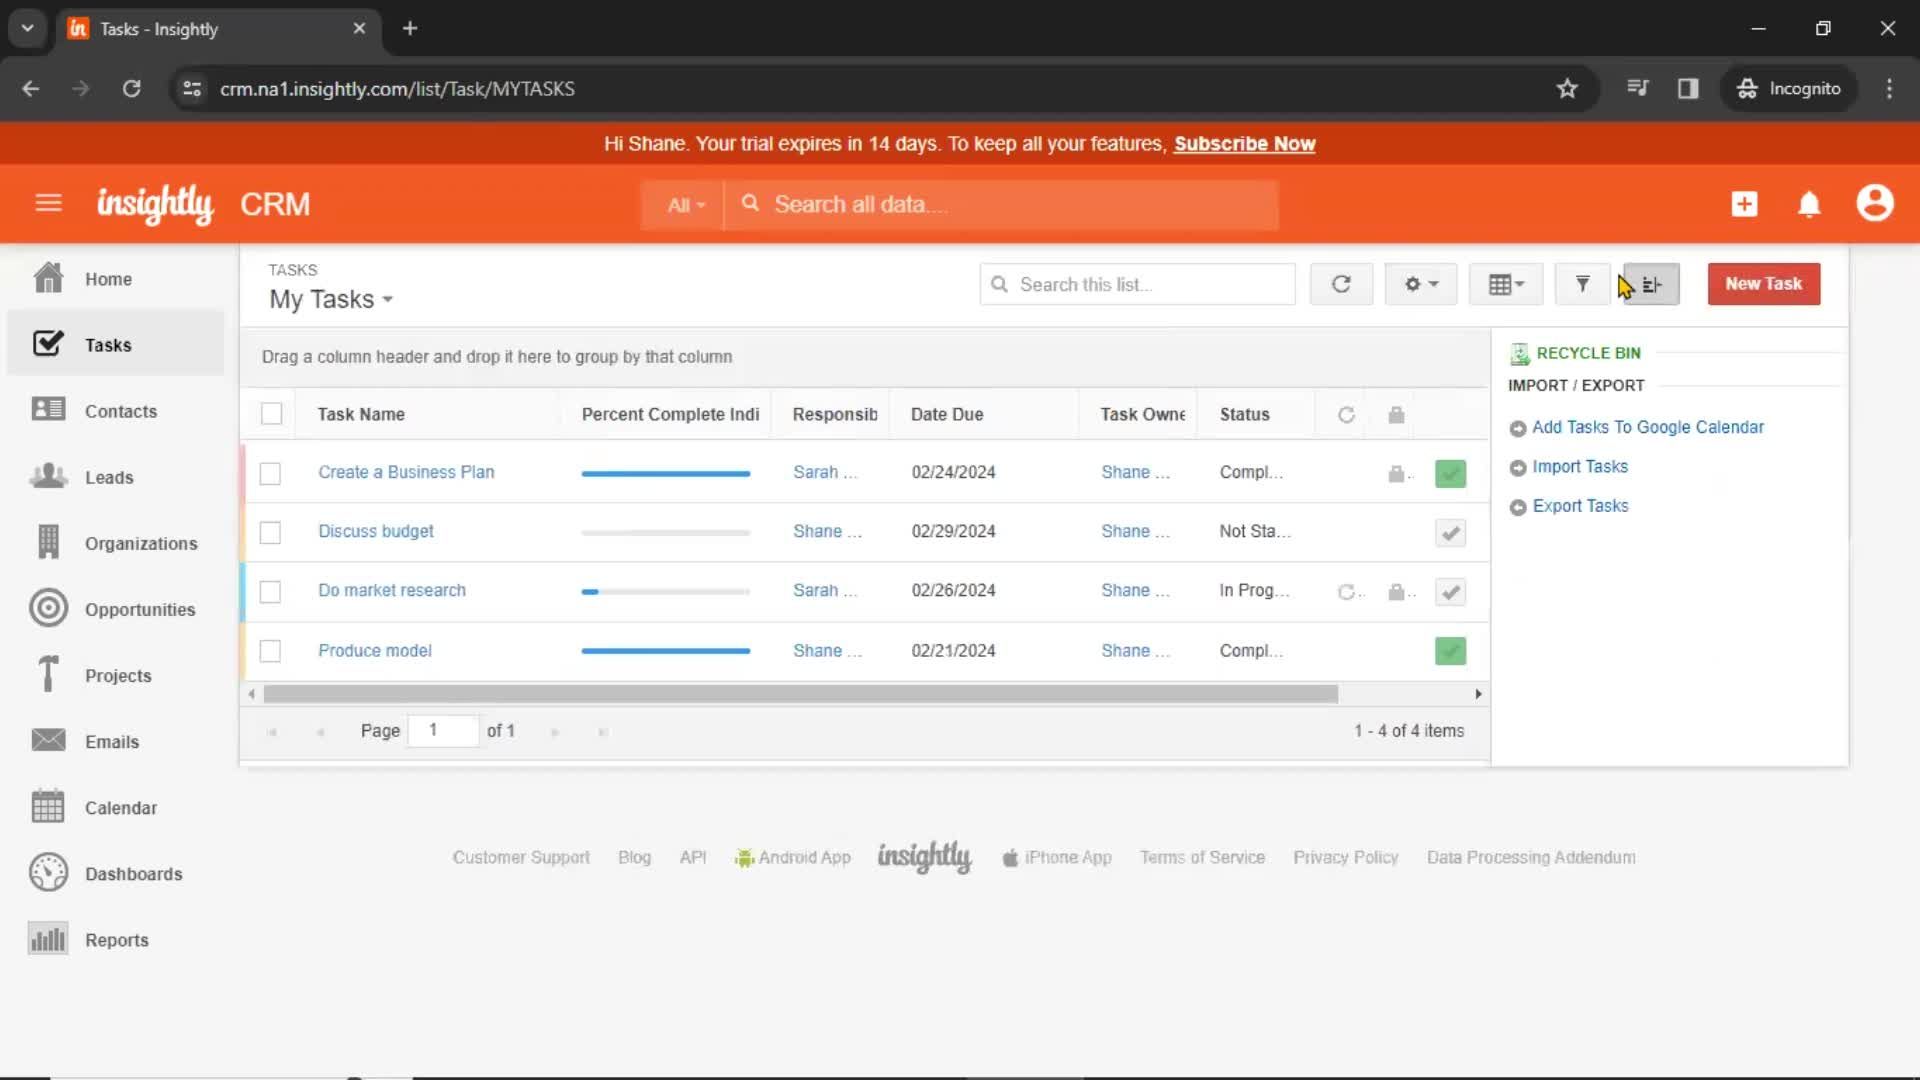Go to Tasks in sidebar
The image size is (1920, 1080).
(x=116, y=344)
